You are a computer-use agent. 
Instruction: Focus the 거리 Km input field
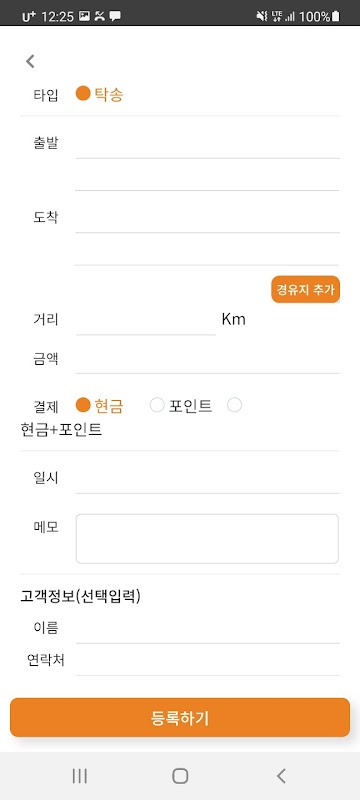[x=146, y=321]
